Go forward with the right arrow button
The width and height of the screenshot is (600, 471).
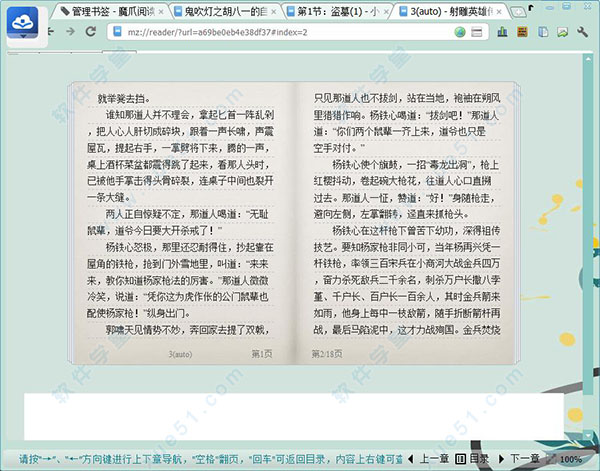pos(70,31)
